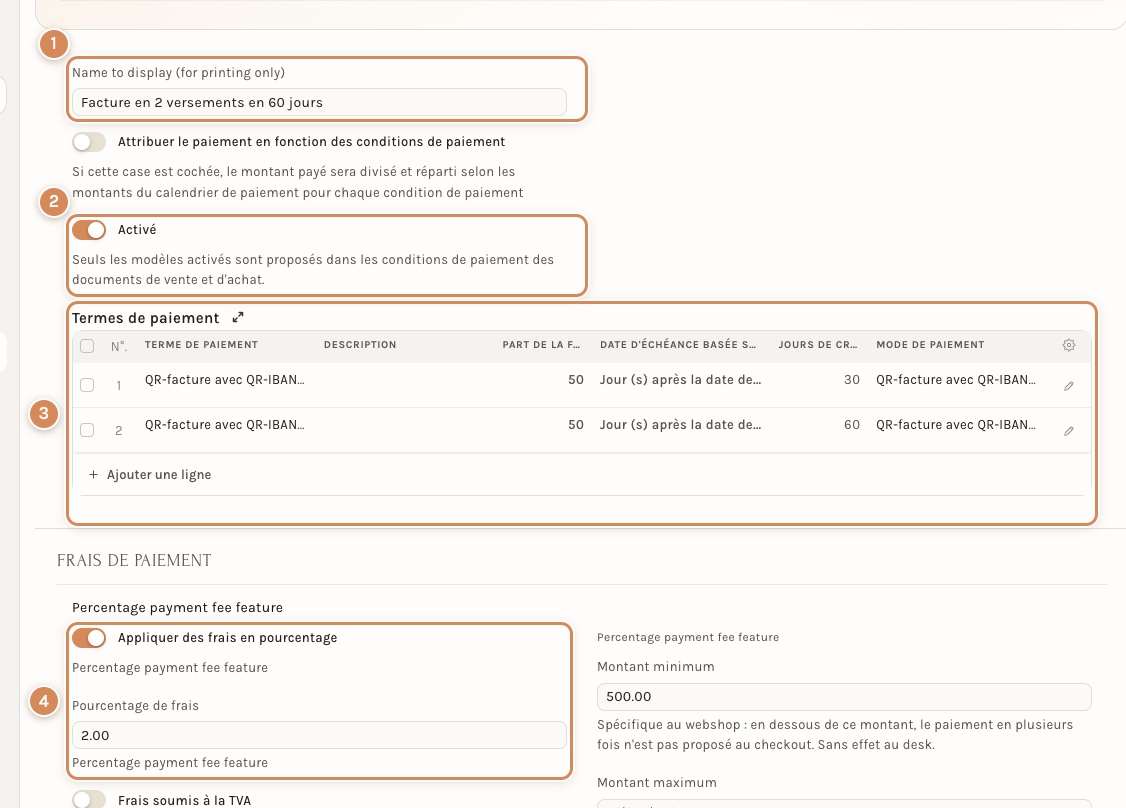Sort by Terme de paiement column header

click(201, 345)
